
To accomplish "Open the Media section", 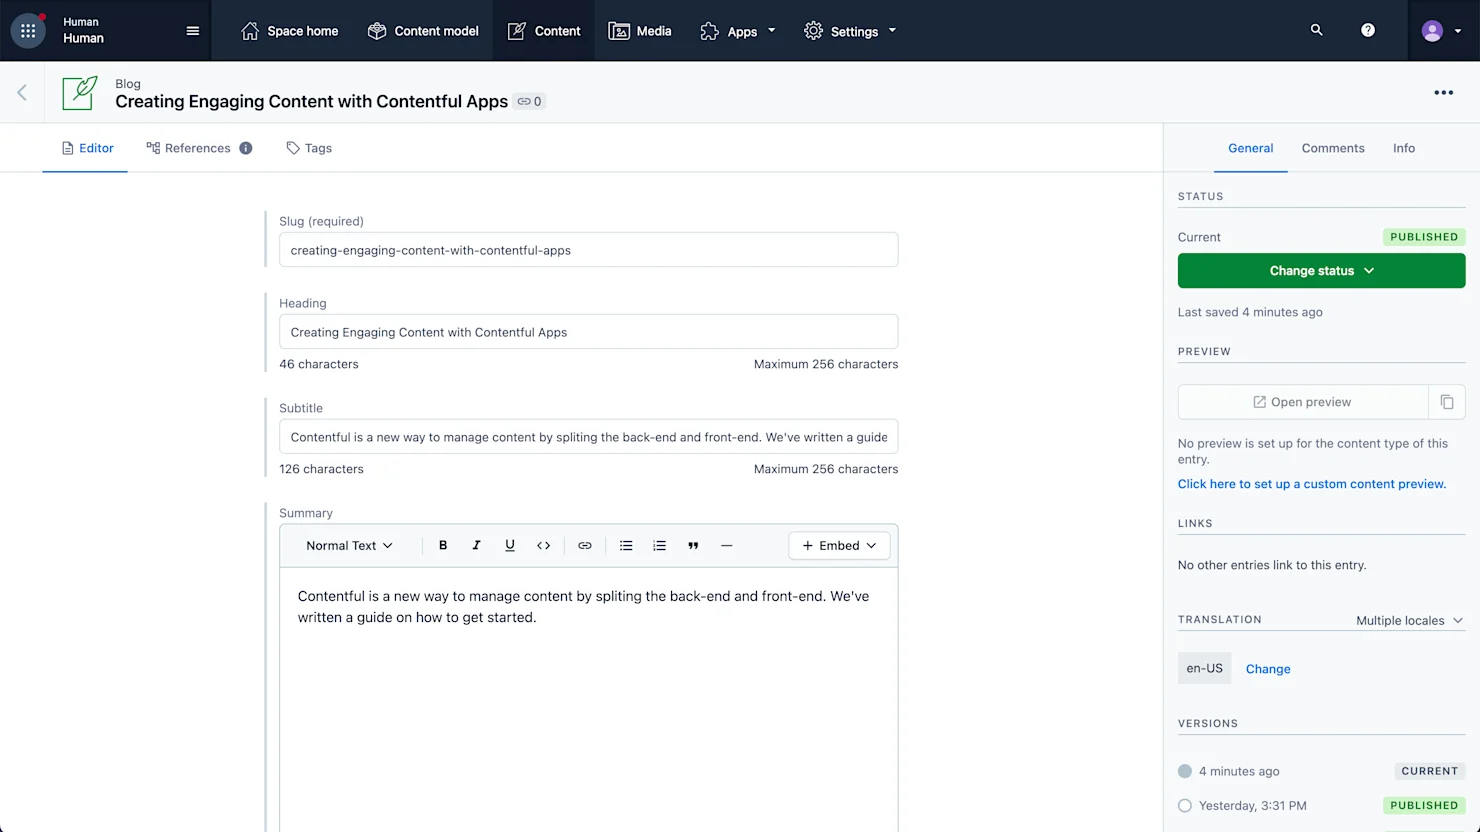I will (640, 31).
